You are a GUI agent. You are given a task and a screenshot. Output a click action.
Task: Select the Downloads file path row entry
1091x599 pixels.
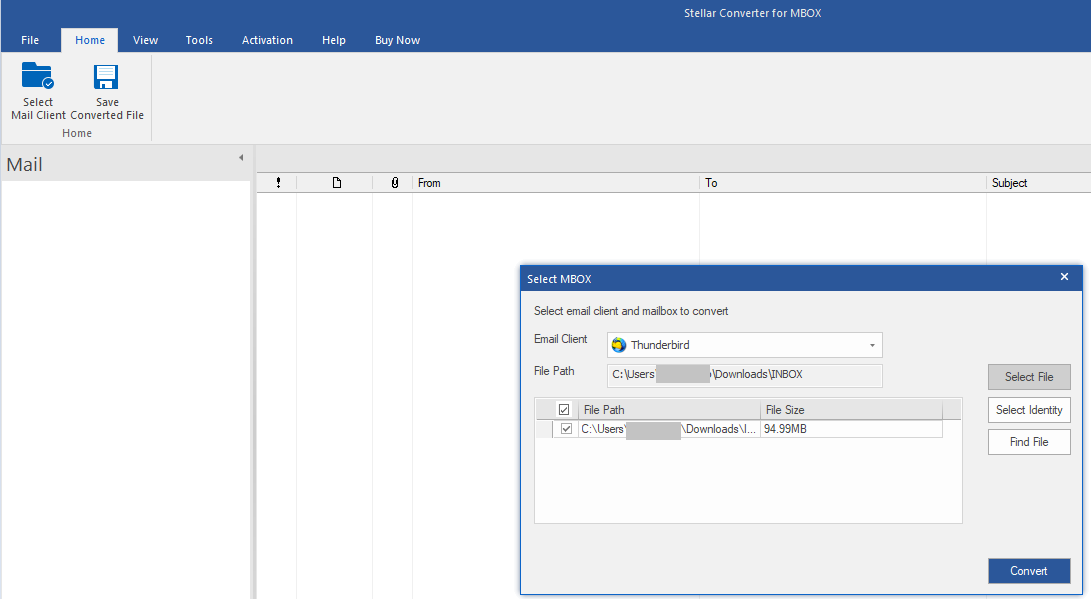(668, 429)
